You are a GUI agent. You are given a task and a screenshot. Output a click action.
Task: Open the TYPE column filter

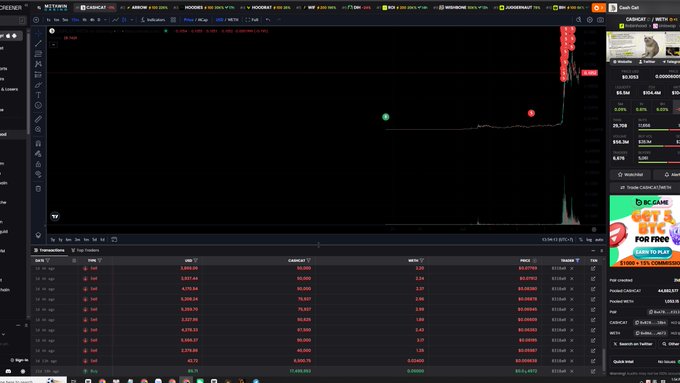[x=100, y=261]
